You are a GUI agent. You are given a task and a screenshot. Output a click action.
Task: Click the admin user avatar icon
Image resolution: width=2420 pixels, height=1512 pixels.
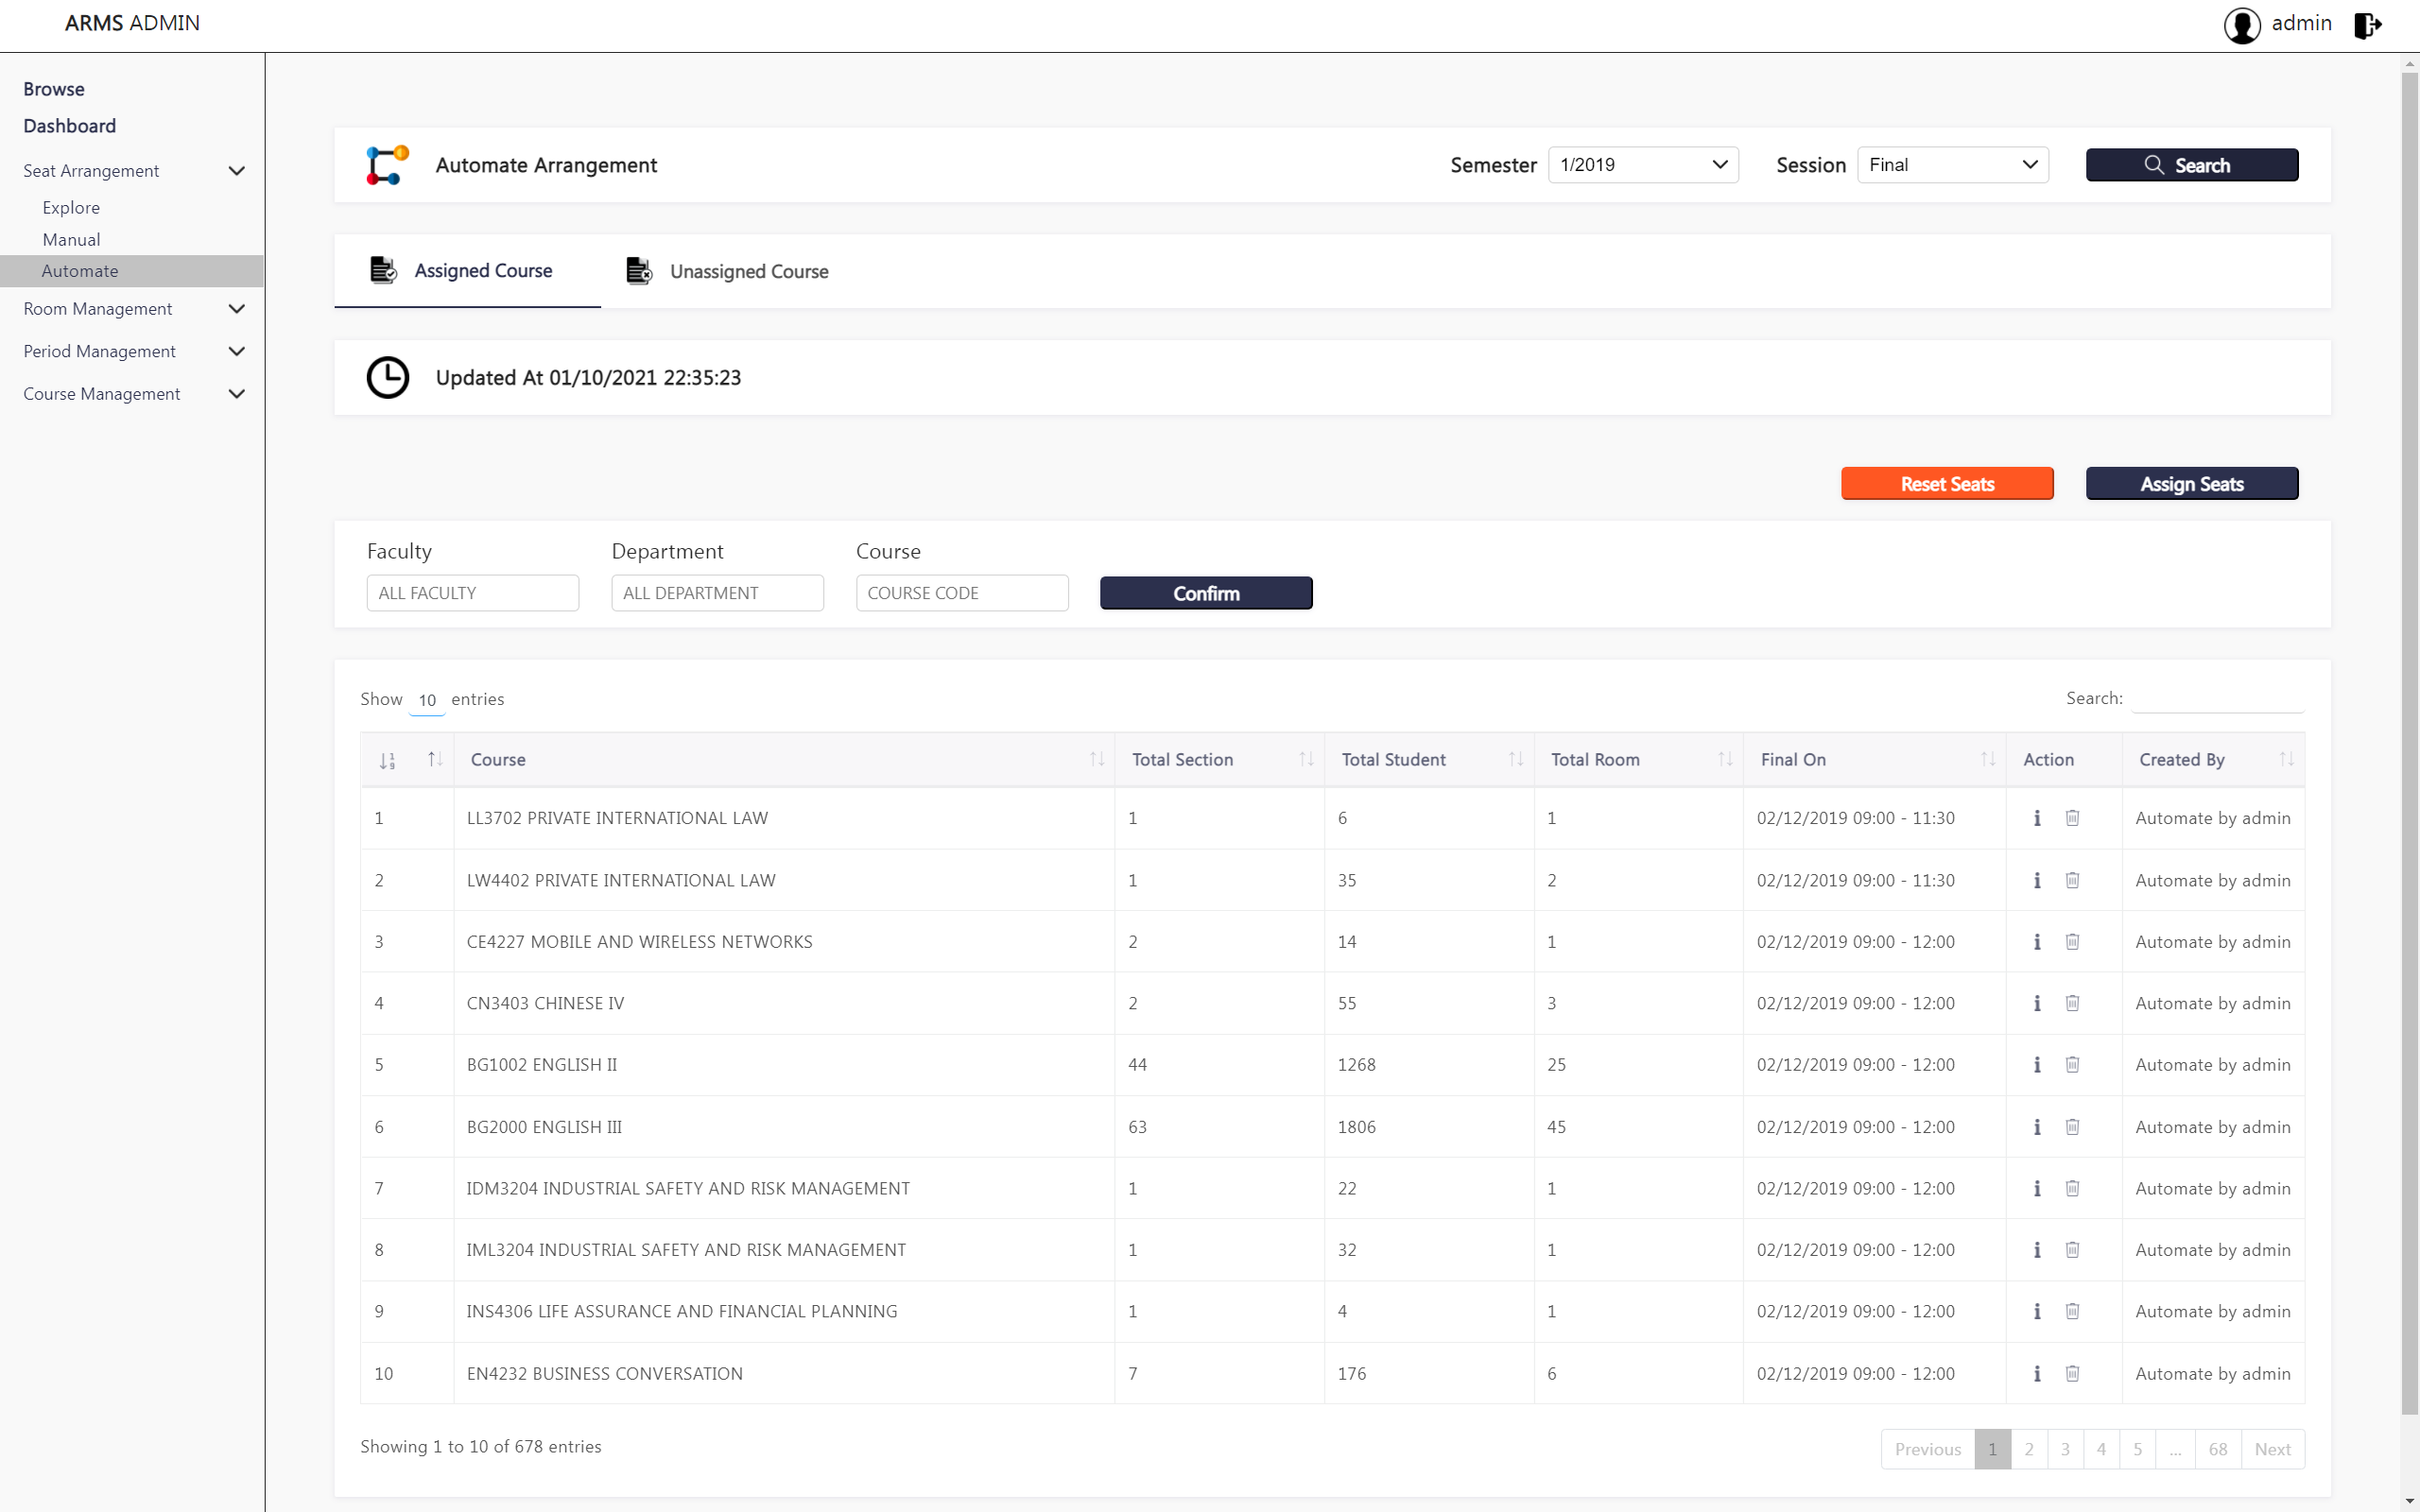pos(2241,25)
